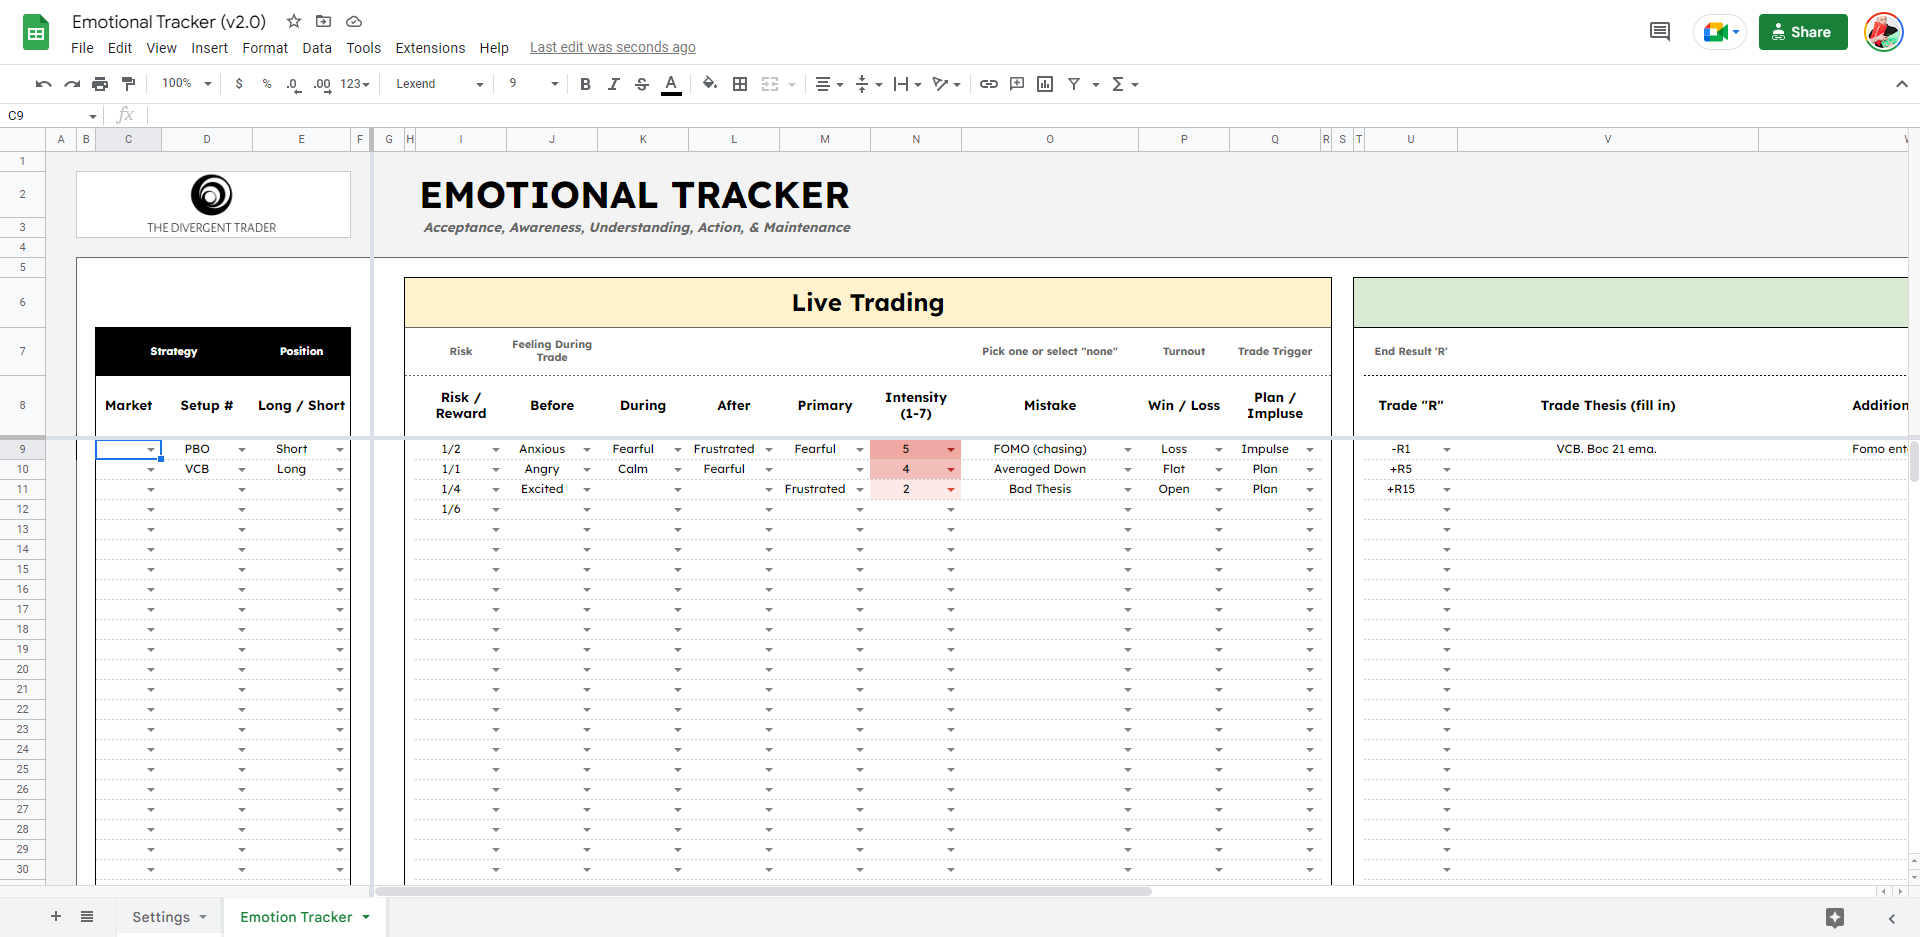The width and height of the screenshot is (1920, 937).
Task: Open the text color picker
Action: point(672,84)
